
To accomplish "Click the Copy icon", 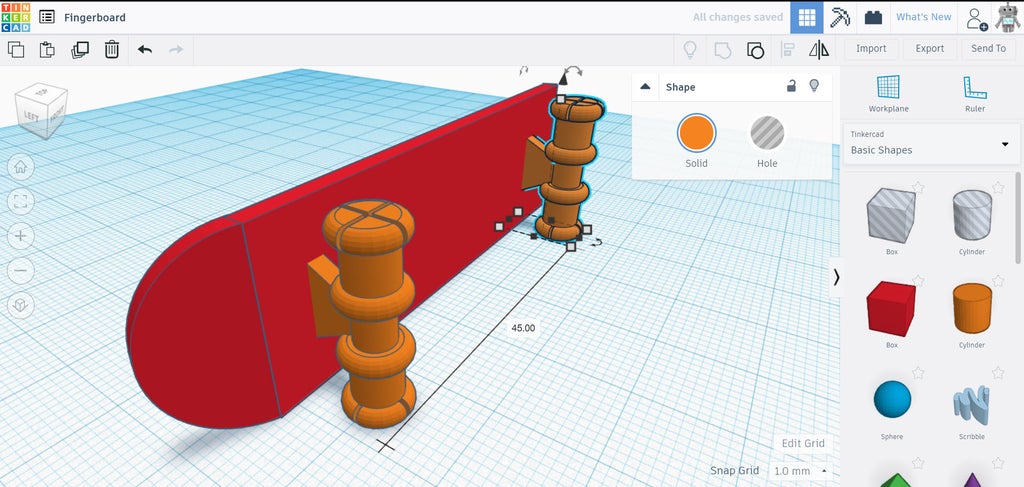I will (x=16, y=50).
